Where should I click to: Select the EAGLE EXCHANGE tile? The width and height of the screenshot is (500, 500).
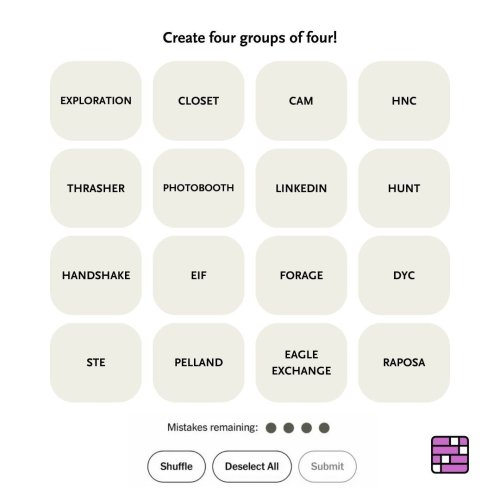(x=301, y=362)
